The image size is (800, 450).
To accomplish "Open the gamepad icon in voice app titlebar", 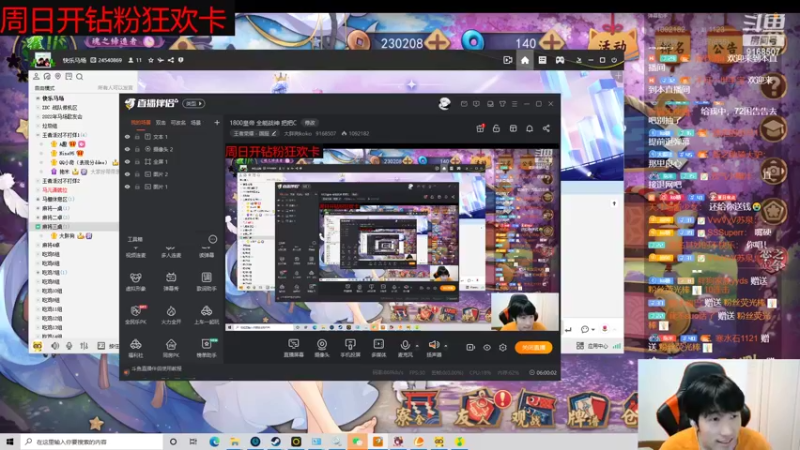I will (x=560, y=60).
